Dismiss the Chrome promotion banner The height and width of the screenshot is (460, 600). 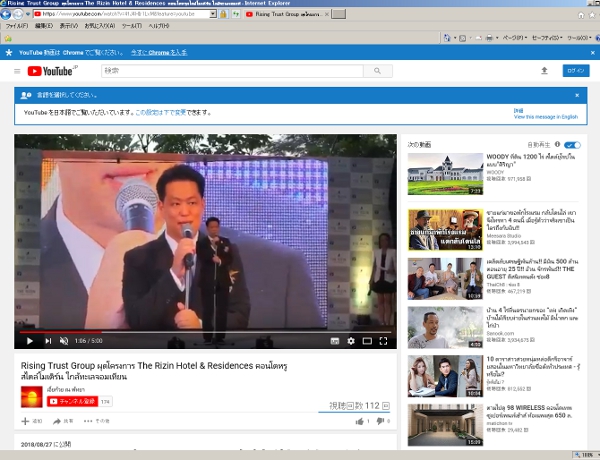pos(593,53)
